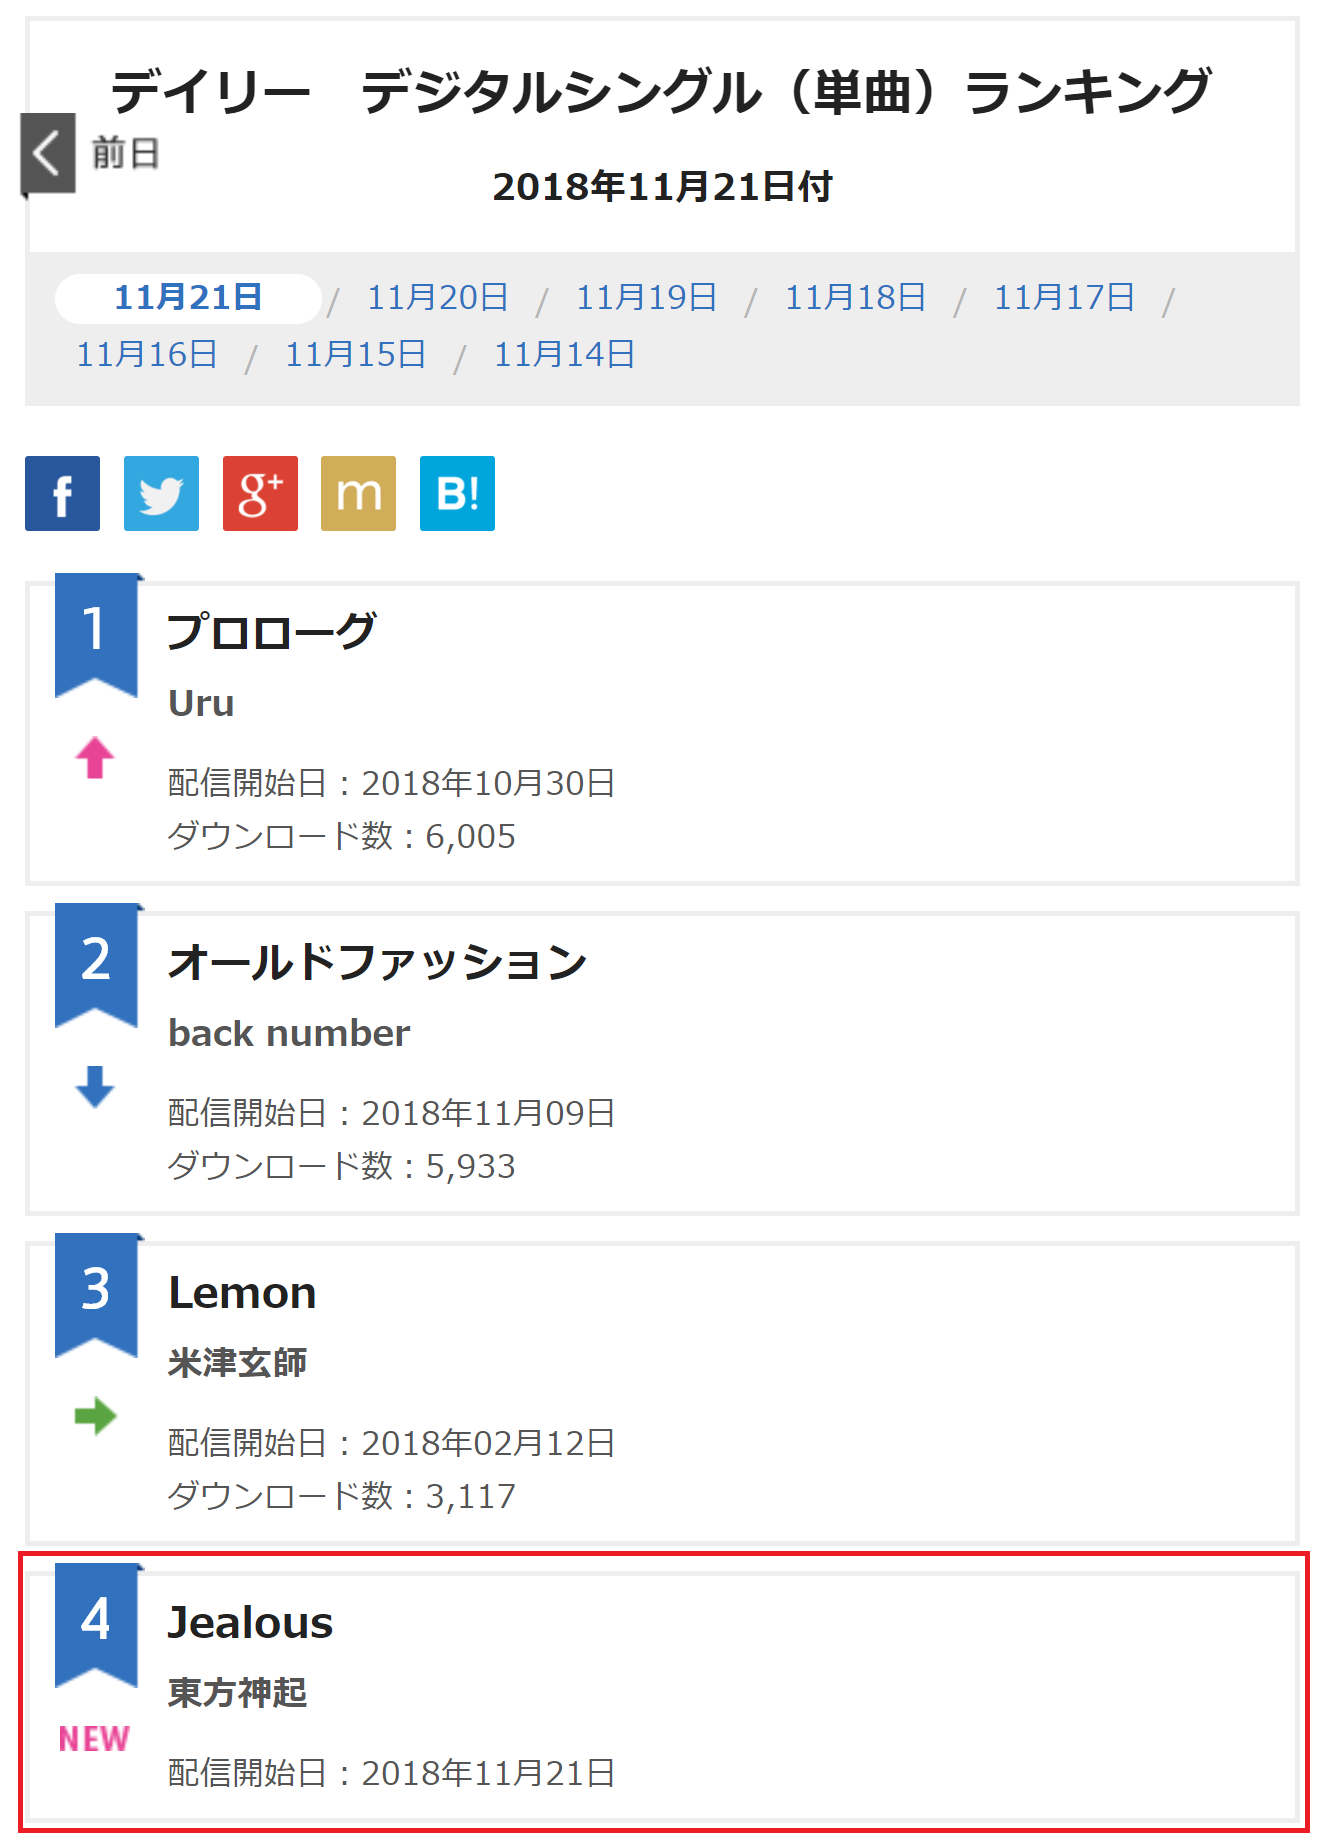Click the Facebook share icon

(x=62, y=494)
